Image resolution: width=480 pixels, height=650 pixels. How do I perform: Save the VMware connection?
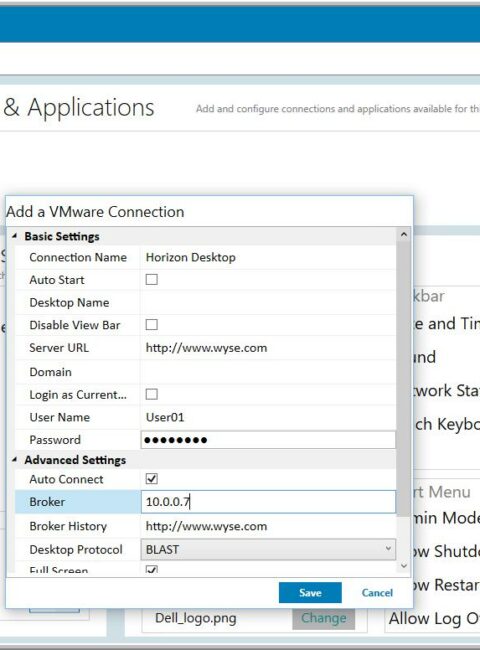310,592
